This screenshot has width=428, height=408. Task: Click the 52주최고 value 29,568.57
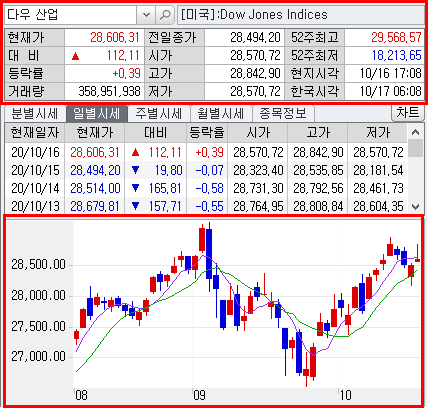(396, 37)
